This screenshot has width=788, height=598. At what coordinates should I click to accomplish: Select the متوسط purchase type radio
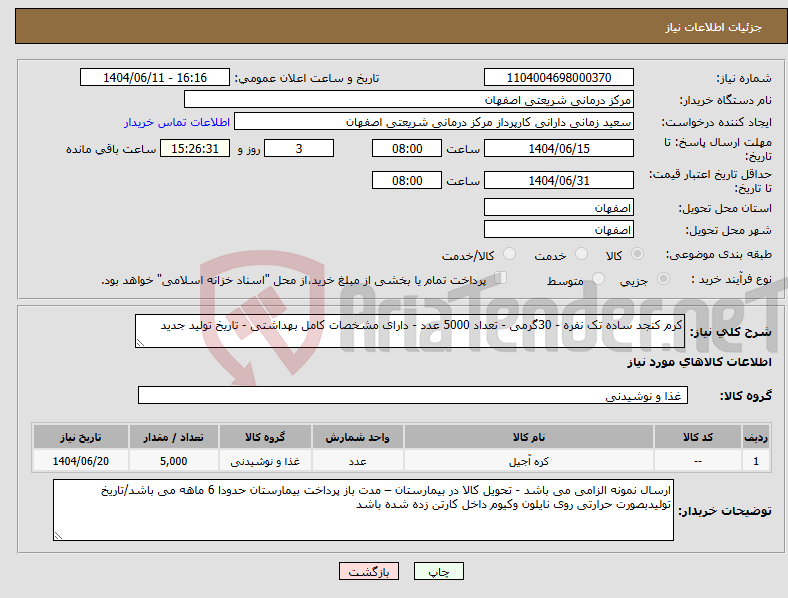598,279
